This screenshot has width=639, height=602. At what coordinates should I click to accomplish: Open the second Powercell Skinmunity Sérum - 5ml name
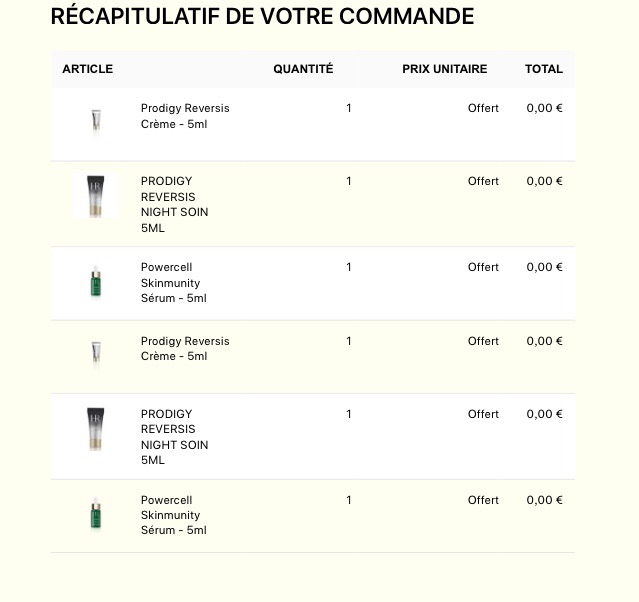click(174, 515)
